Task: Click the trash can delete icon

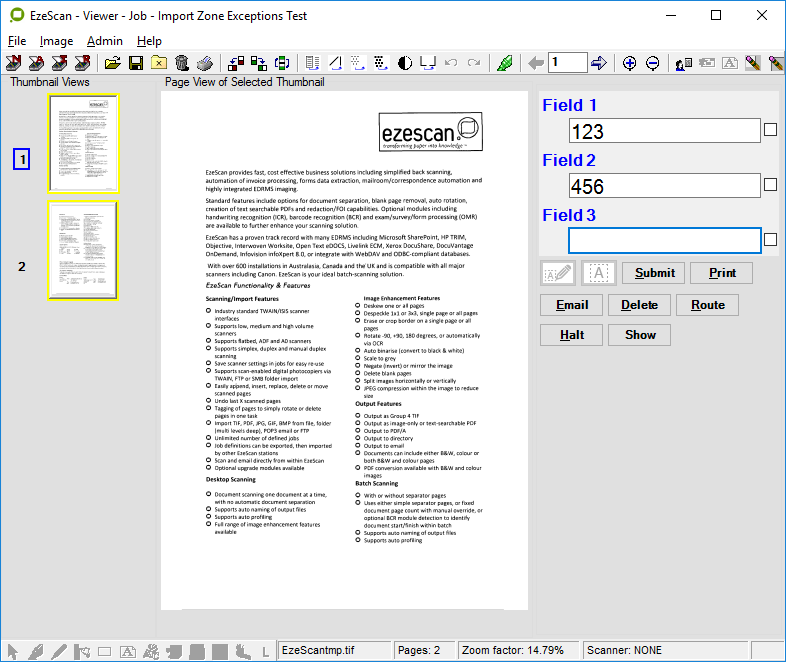Action: coord(181,63)
